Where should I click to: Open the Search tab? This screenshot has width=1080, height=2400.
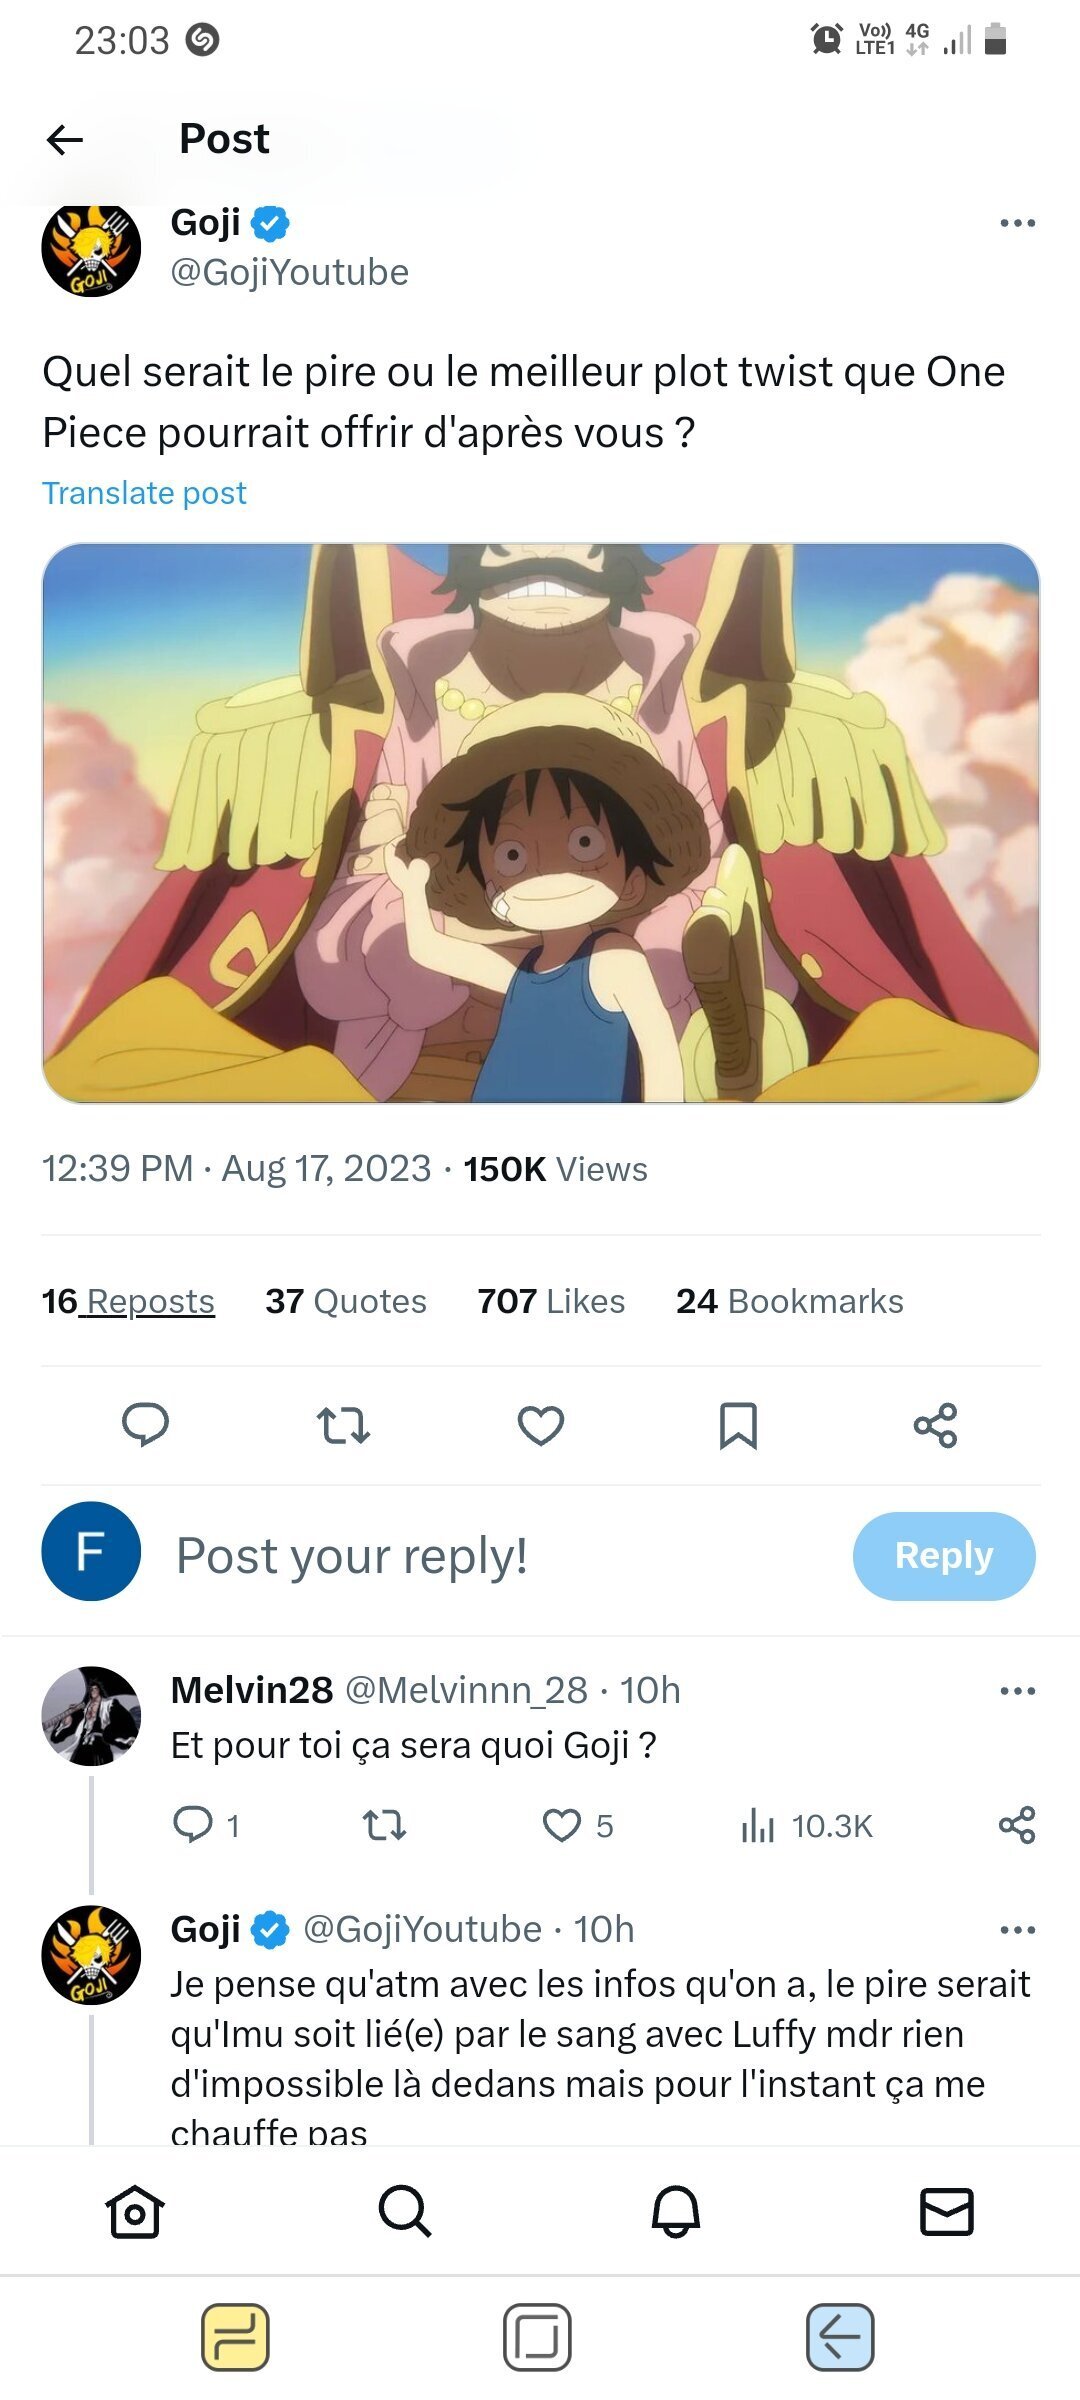tap(405, 2211)
